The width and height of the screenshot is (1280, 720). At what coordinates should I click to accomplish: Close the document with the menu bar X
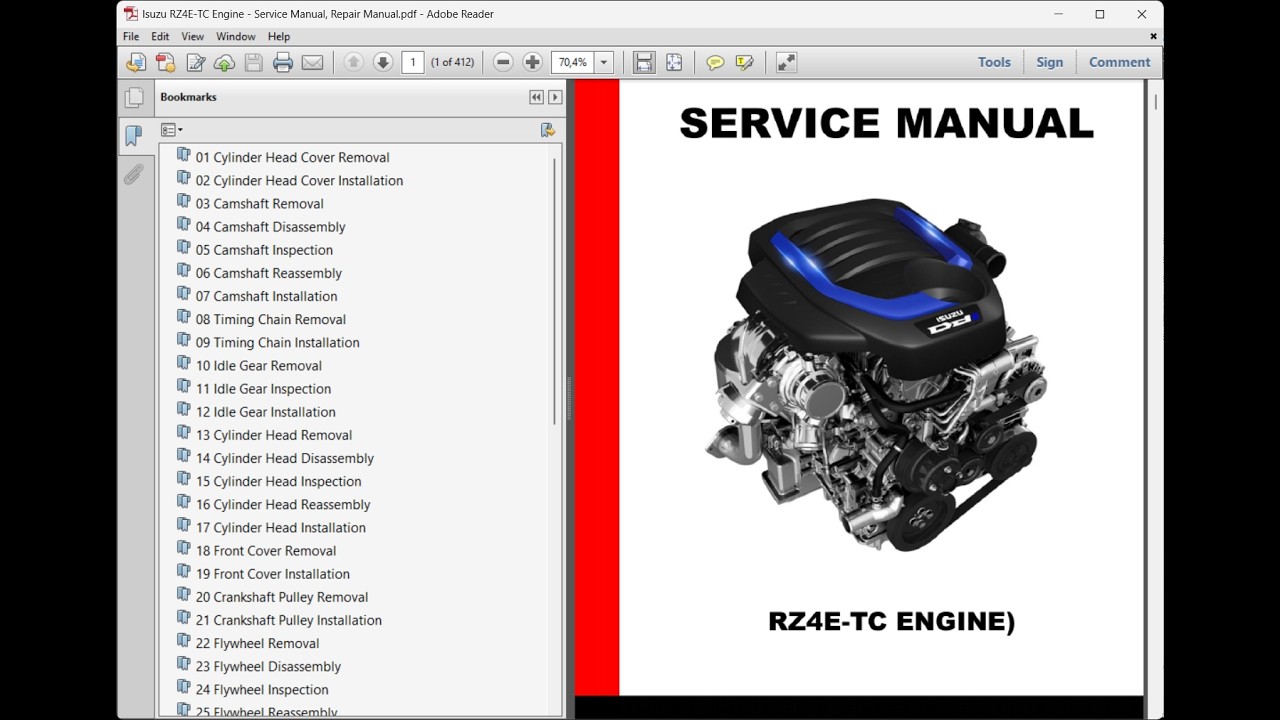(1153, 36)
